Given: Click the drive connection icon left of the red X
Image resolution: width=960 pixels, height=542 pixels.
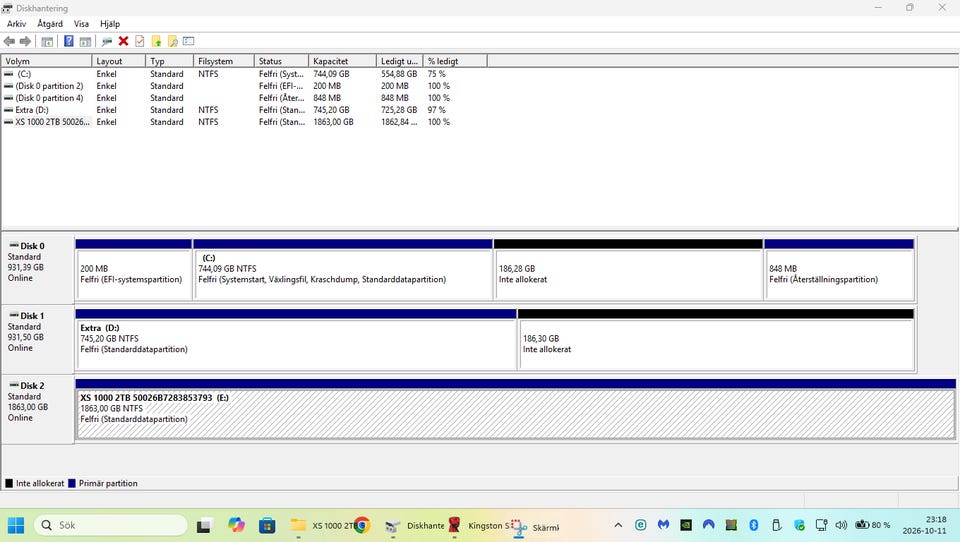Looking at the screenshot, I should [107, 41].
